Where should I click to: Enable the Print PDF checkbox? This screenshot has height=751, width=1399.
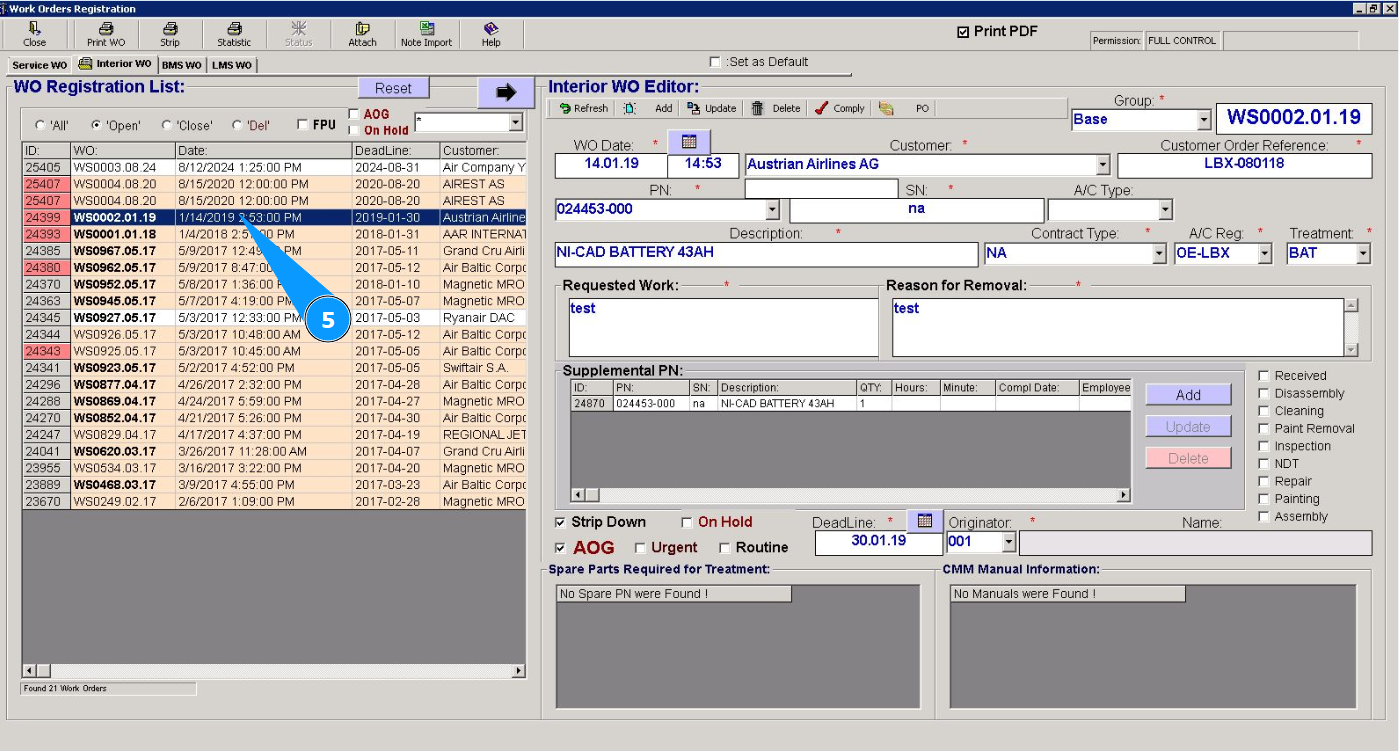tap(963, 32)
